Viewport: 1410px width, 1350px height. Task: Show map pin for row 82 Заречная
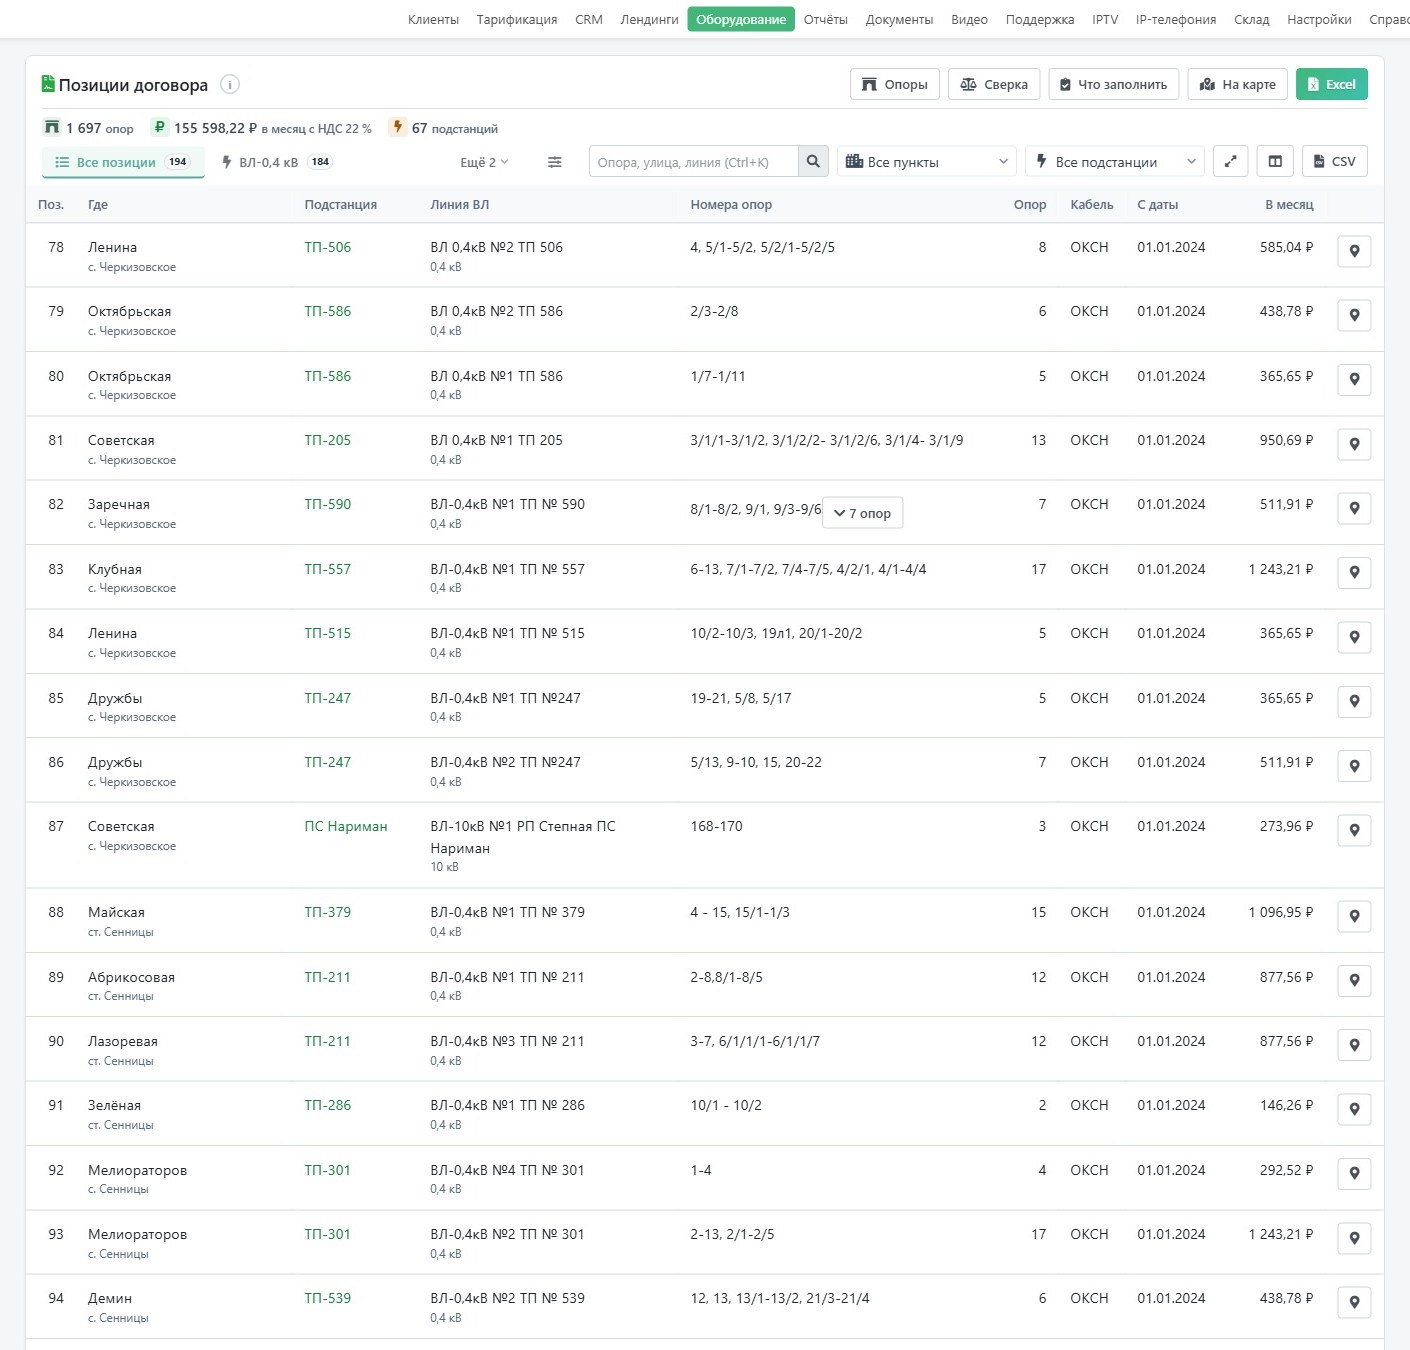1354,508
